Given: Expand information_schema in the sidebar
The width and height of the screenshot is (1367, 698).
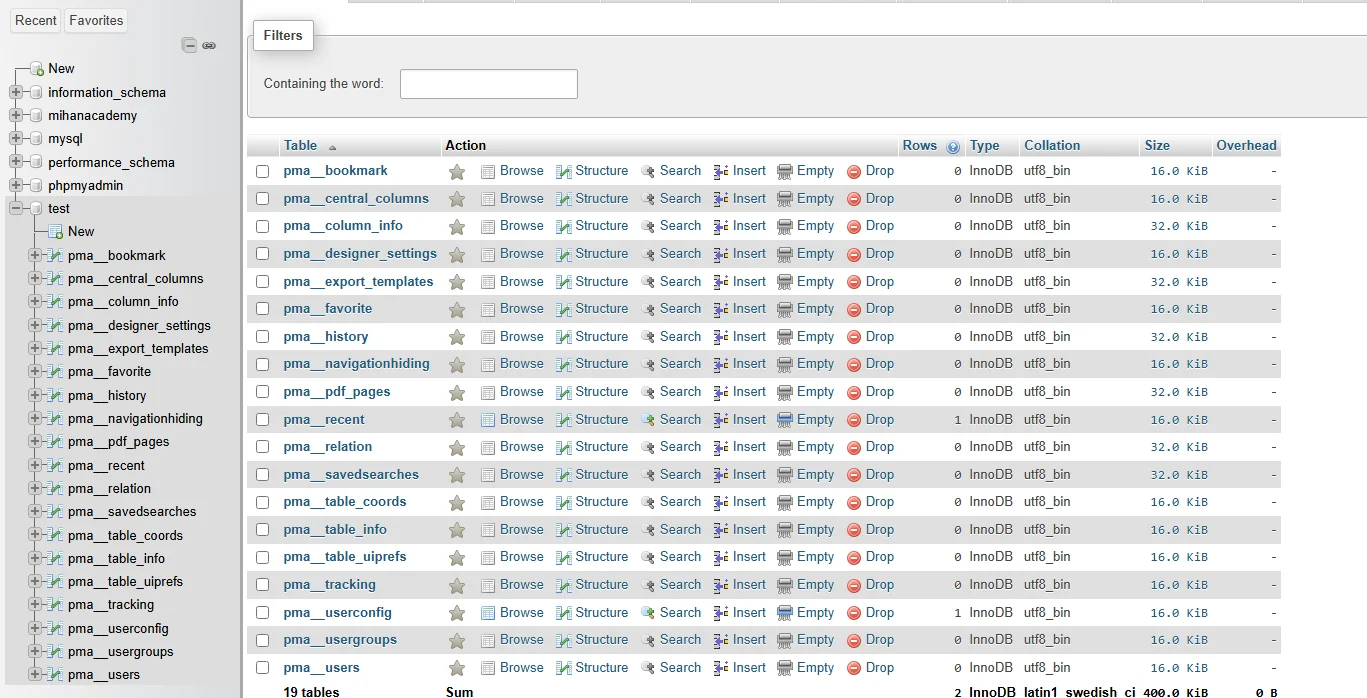Looking at the screenshot, I should click(14, 92).
